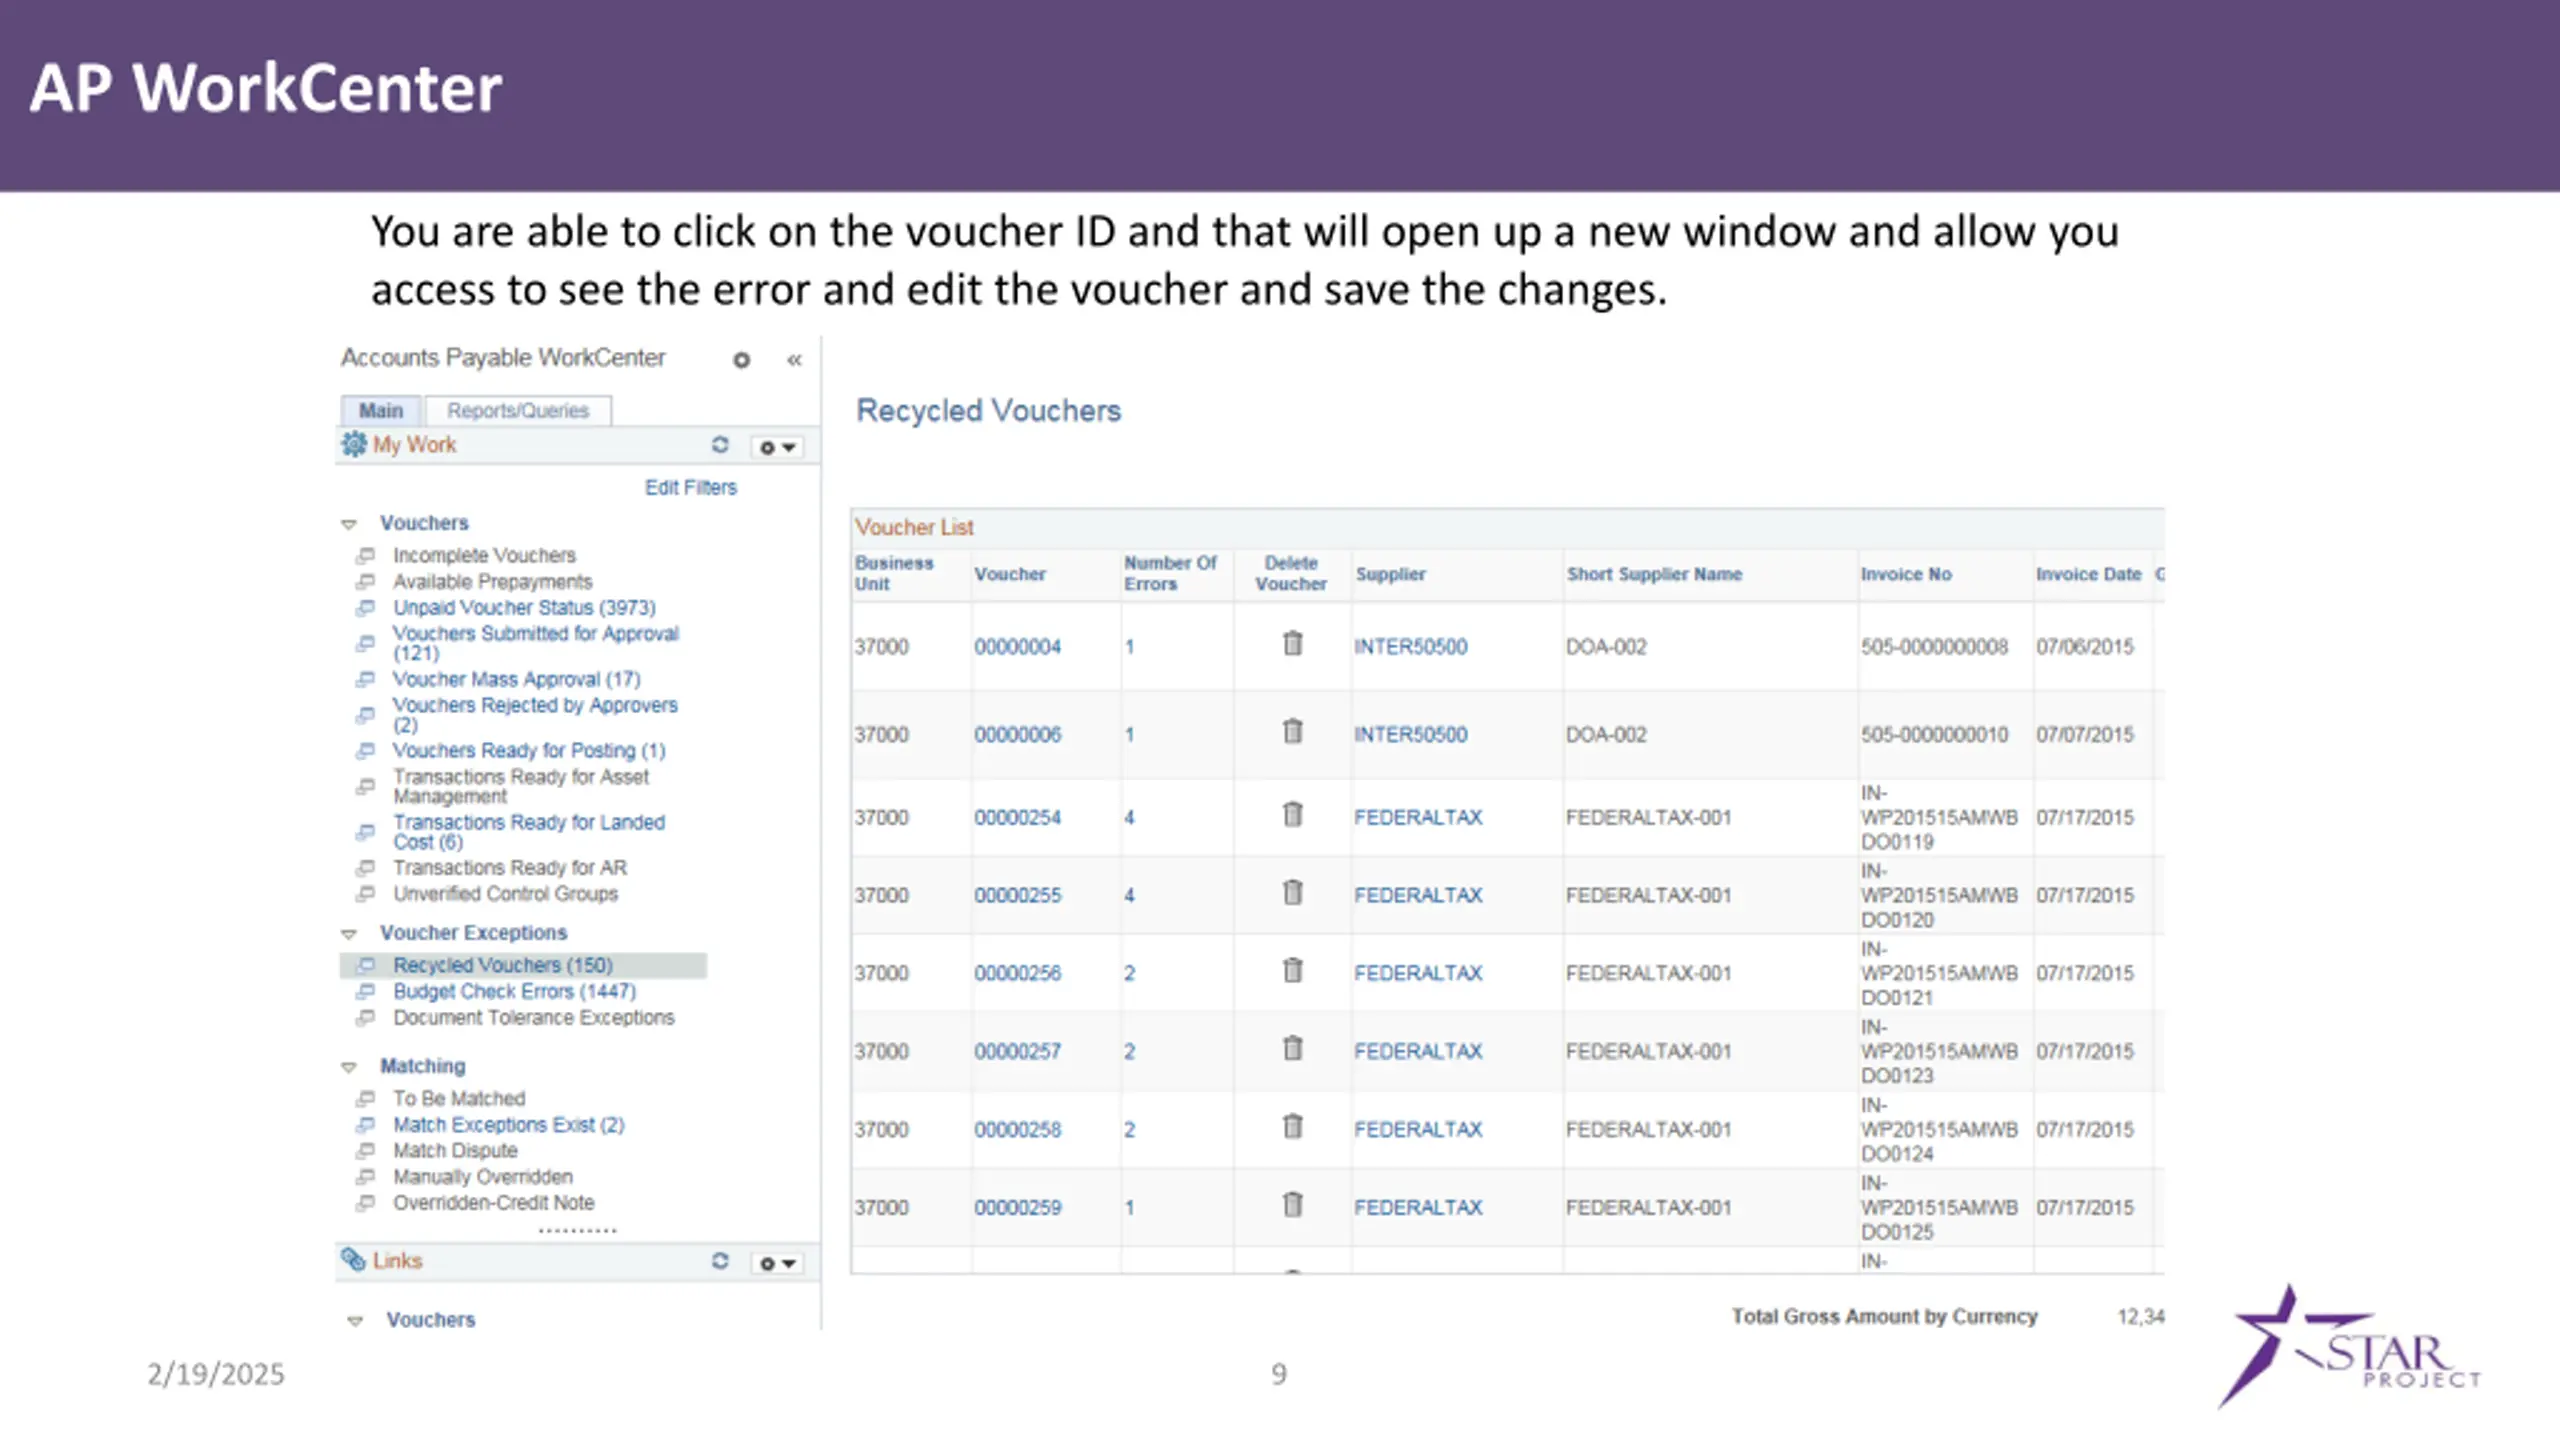Open voucher ID 00000255

1018,896
